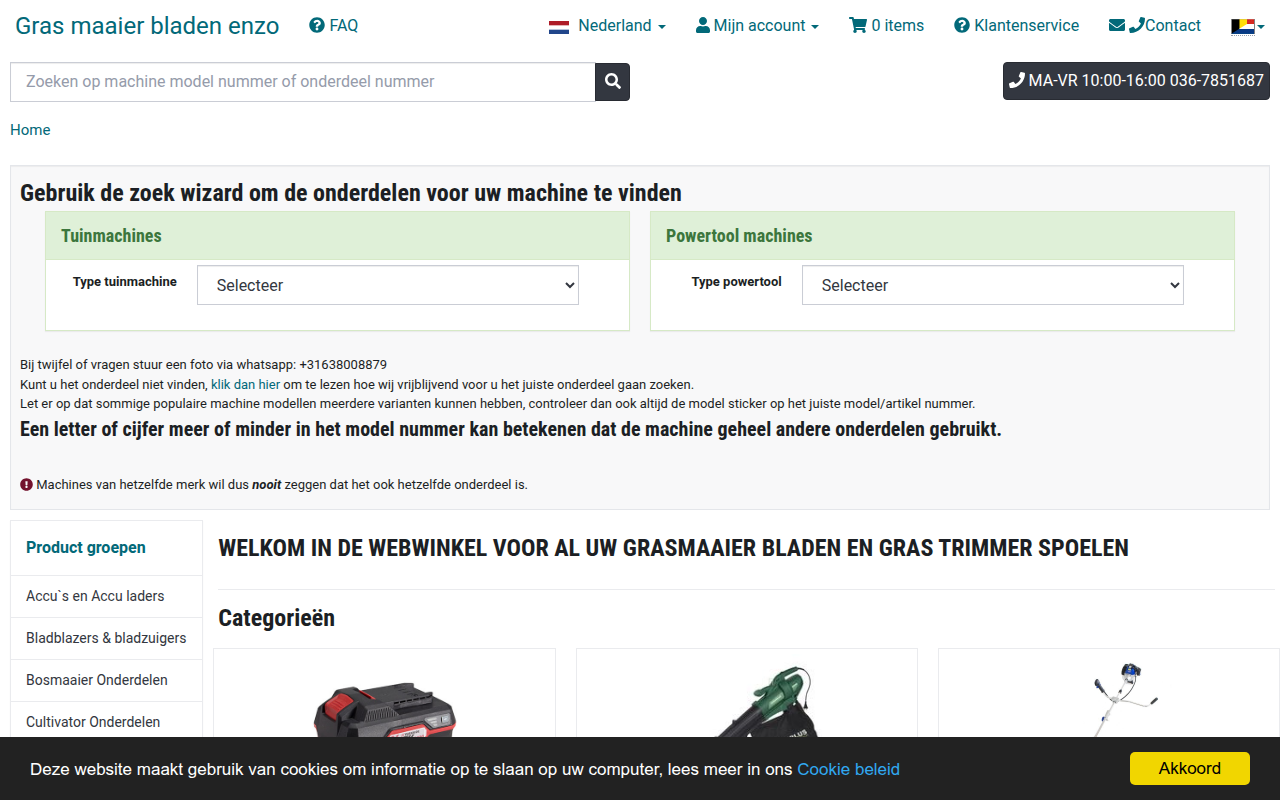1280x800 pixels.
Task: Click the Categorieën heading
Action: point(276,618)
